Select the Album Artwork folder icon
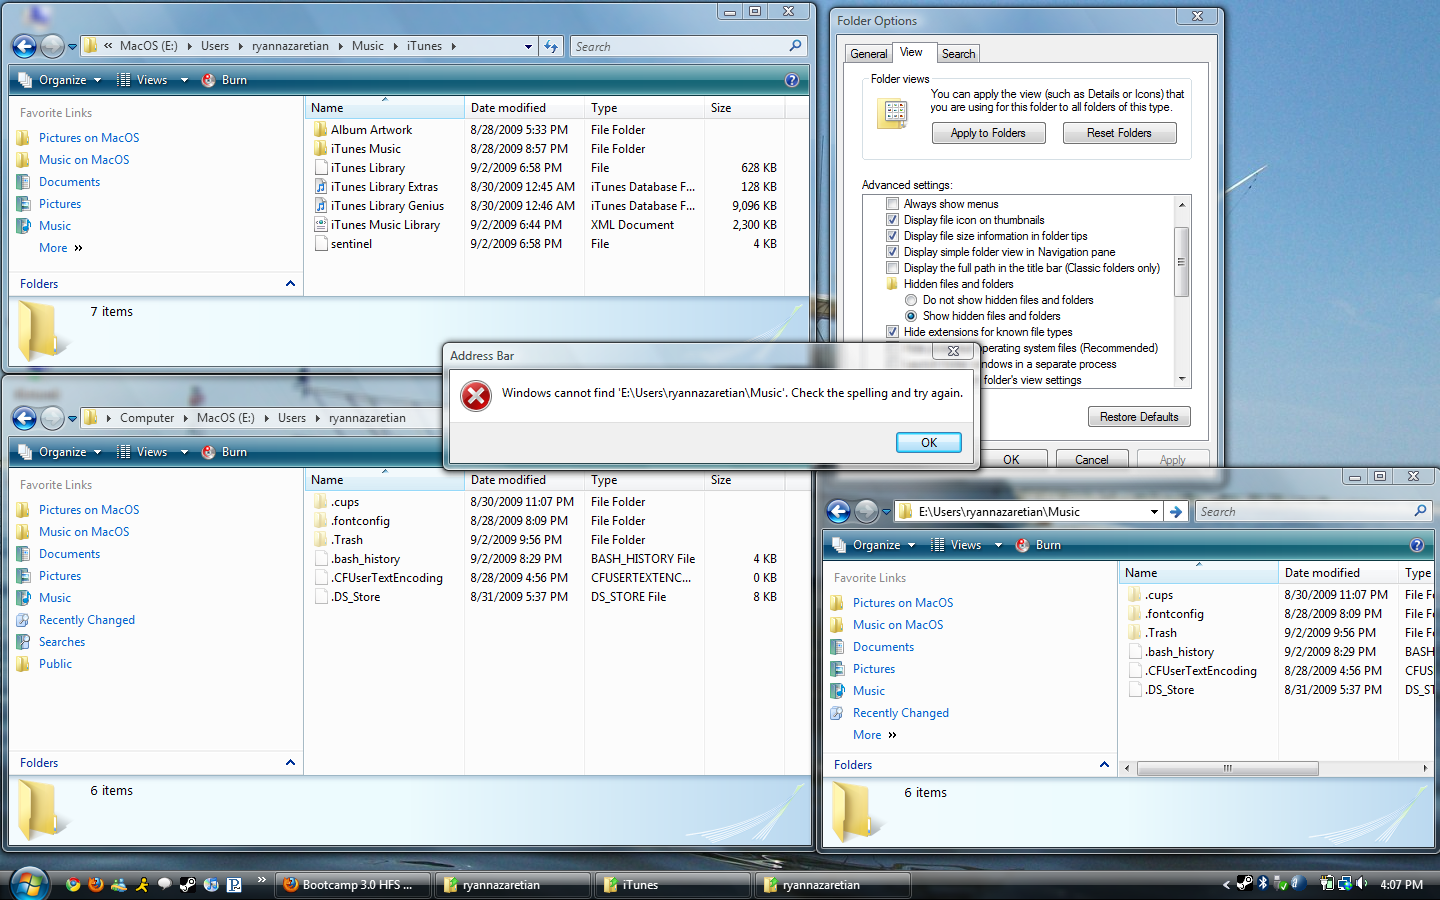The width and height of the screenshot is (1440, 900). (320, 130)
